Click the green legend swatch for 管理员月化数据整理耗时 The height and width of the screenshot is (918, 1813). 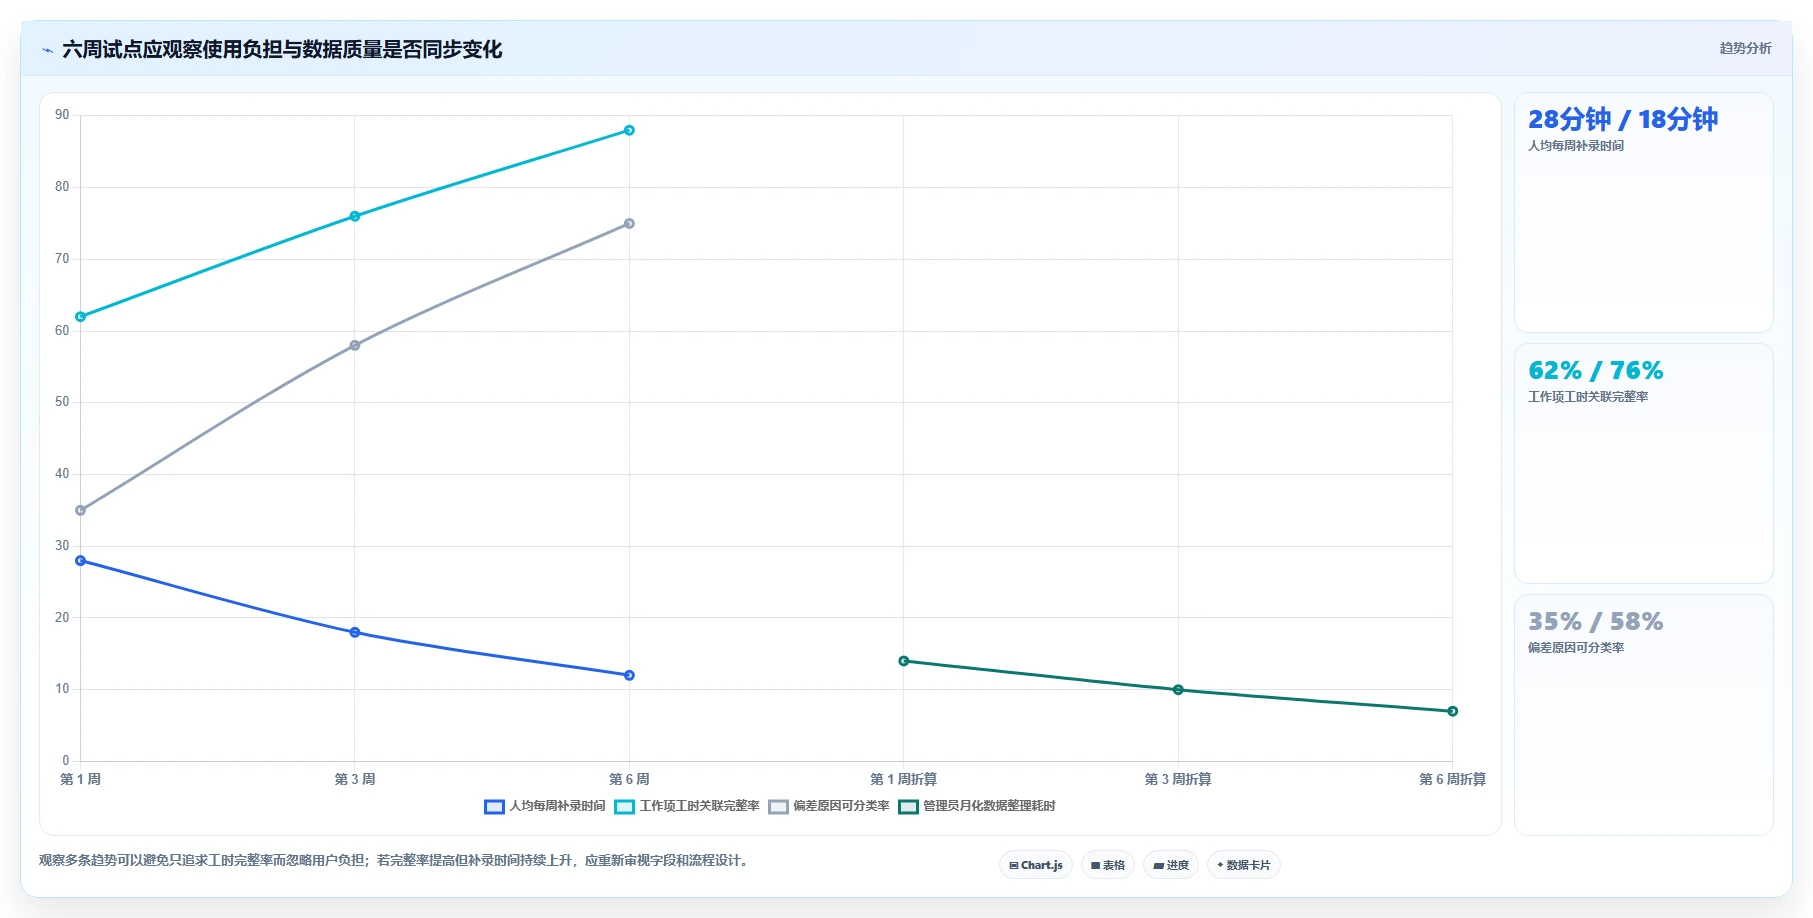pyautogui.click(x=908, y=807)
